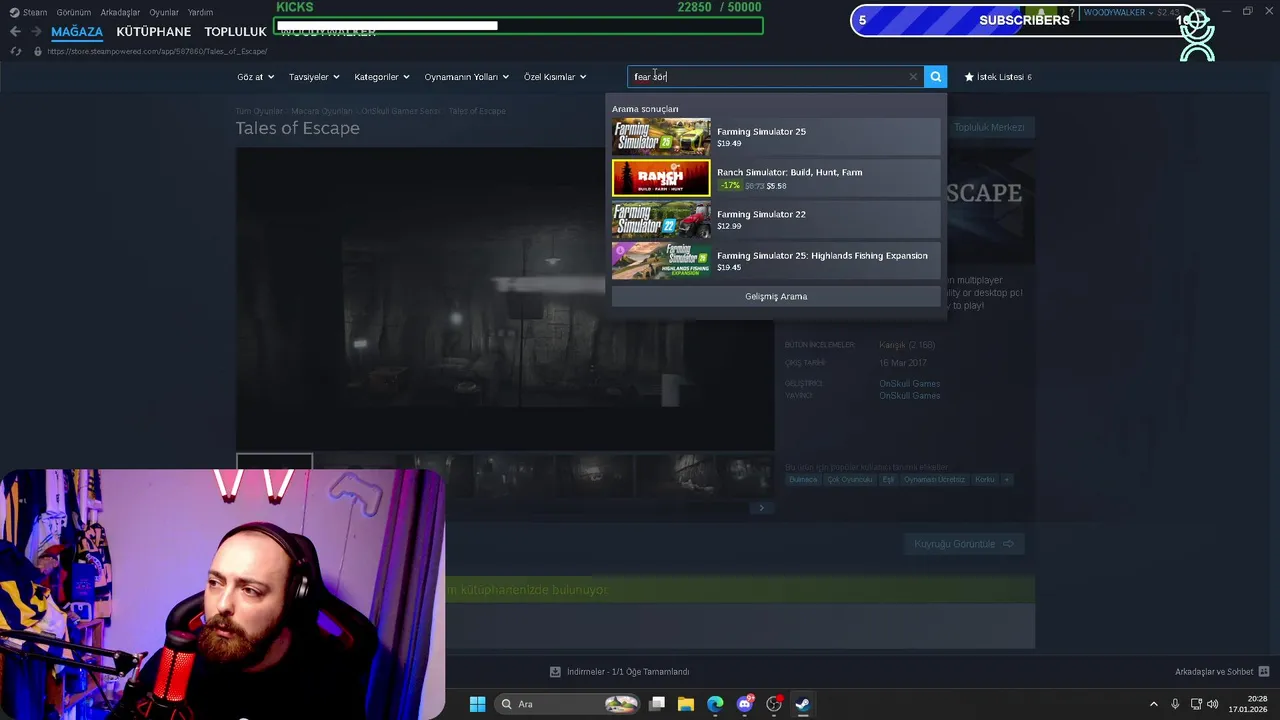Click the star icon beside İstek Listesi
This screenshot has height=720, width=1280.
[969, 76]
